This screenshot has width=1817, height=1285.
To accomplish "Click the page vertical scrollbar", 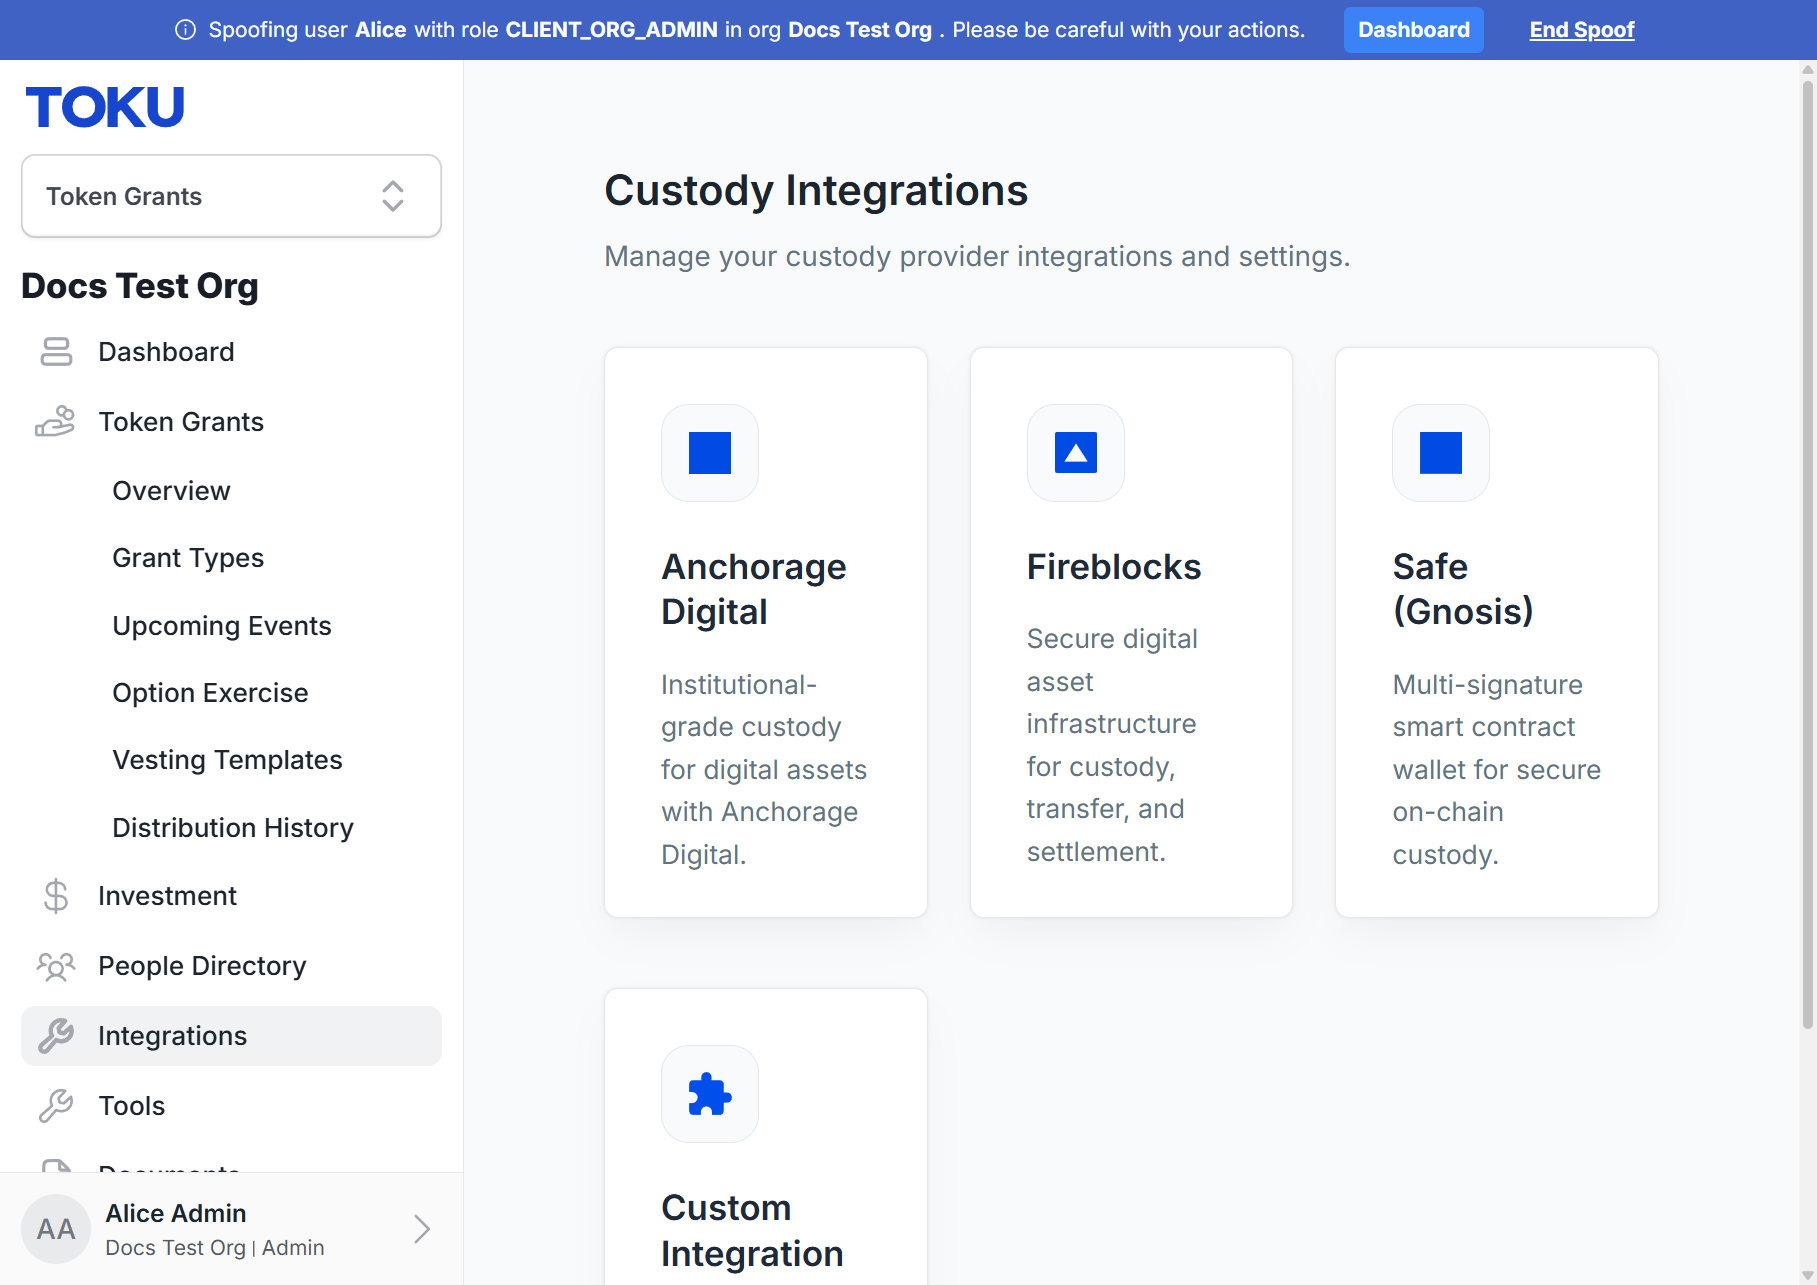I will click(x=1808, y=555).
